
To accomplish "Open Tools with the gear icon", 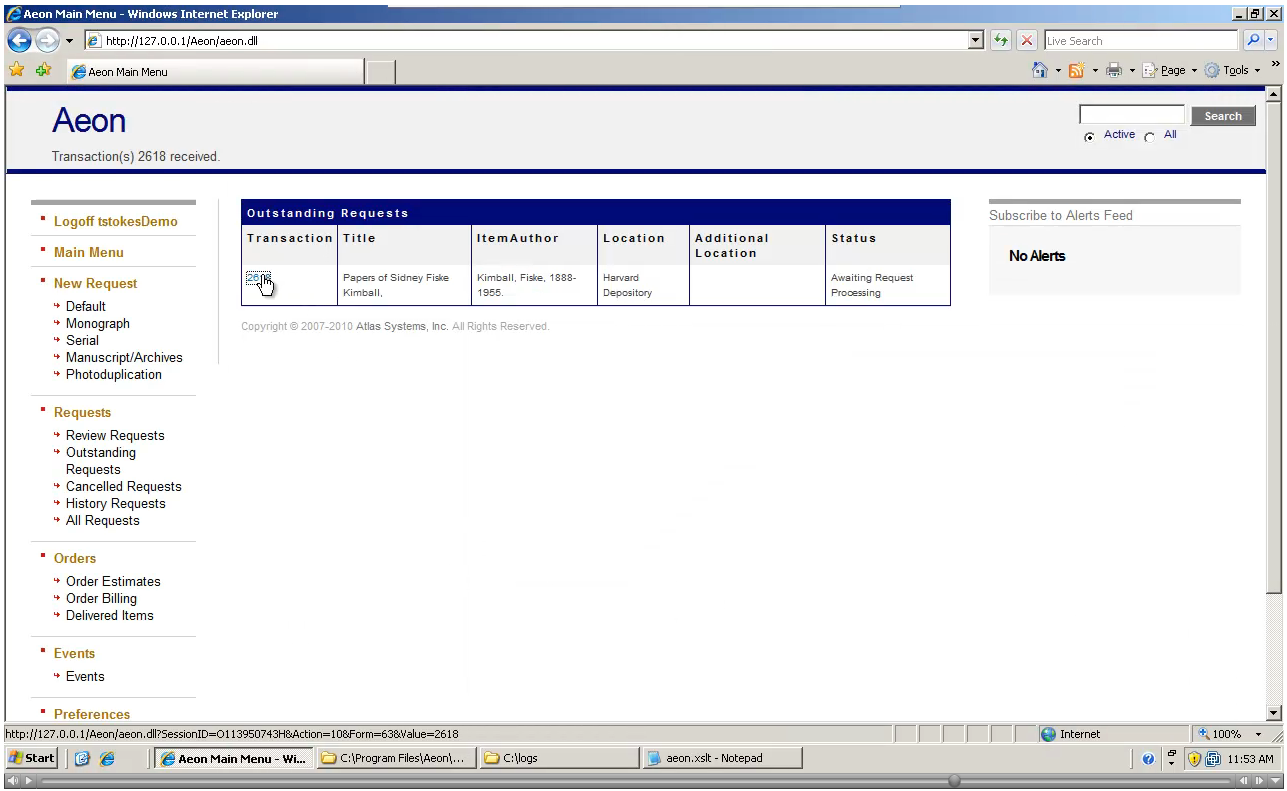I will 1213,70.
